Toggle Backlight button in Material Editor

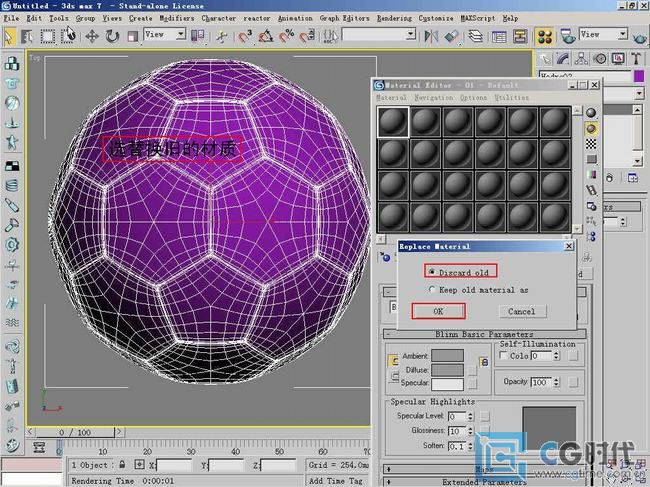coord(591,128)
